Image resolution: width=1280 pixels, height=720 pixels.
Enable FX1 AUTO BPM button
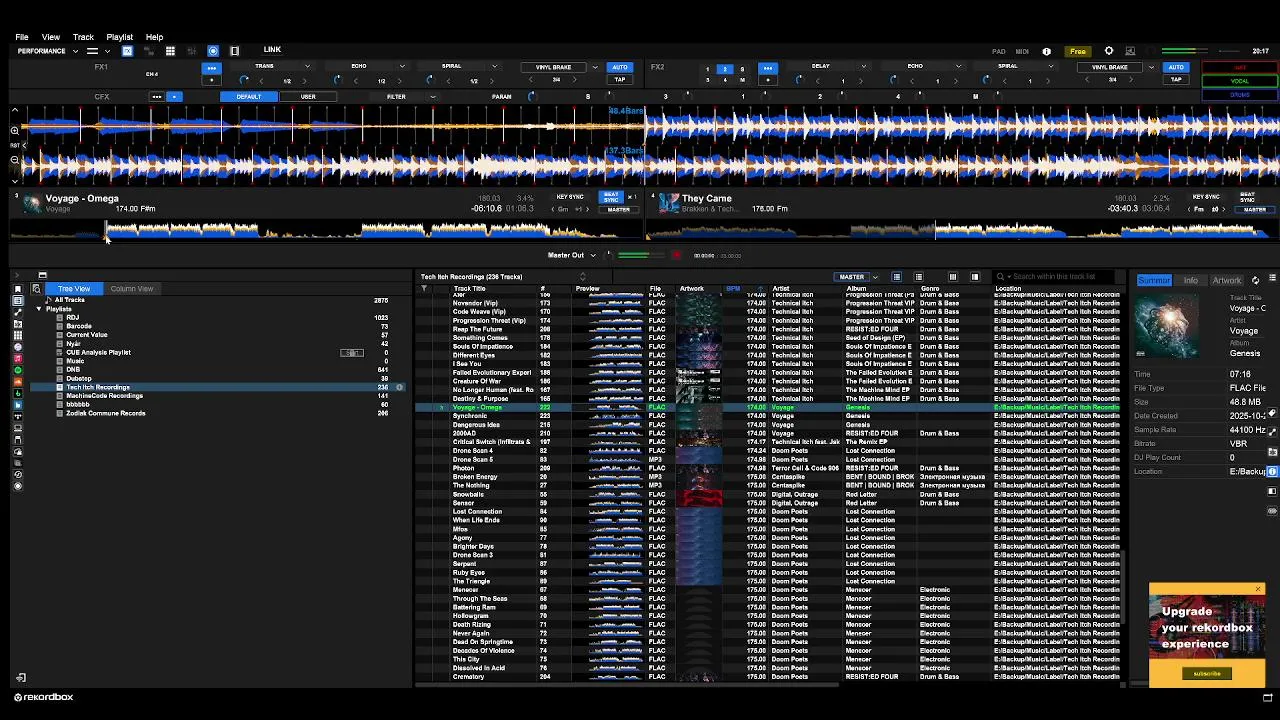(x=620, y=67)
